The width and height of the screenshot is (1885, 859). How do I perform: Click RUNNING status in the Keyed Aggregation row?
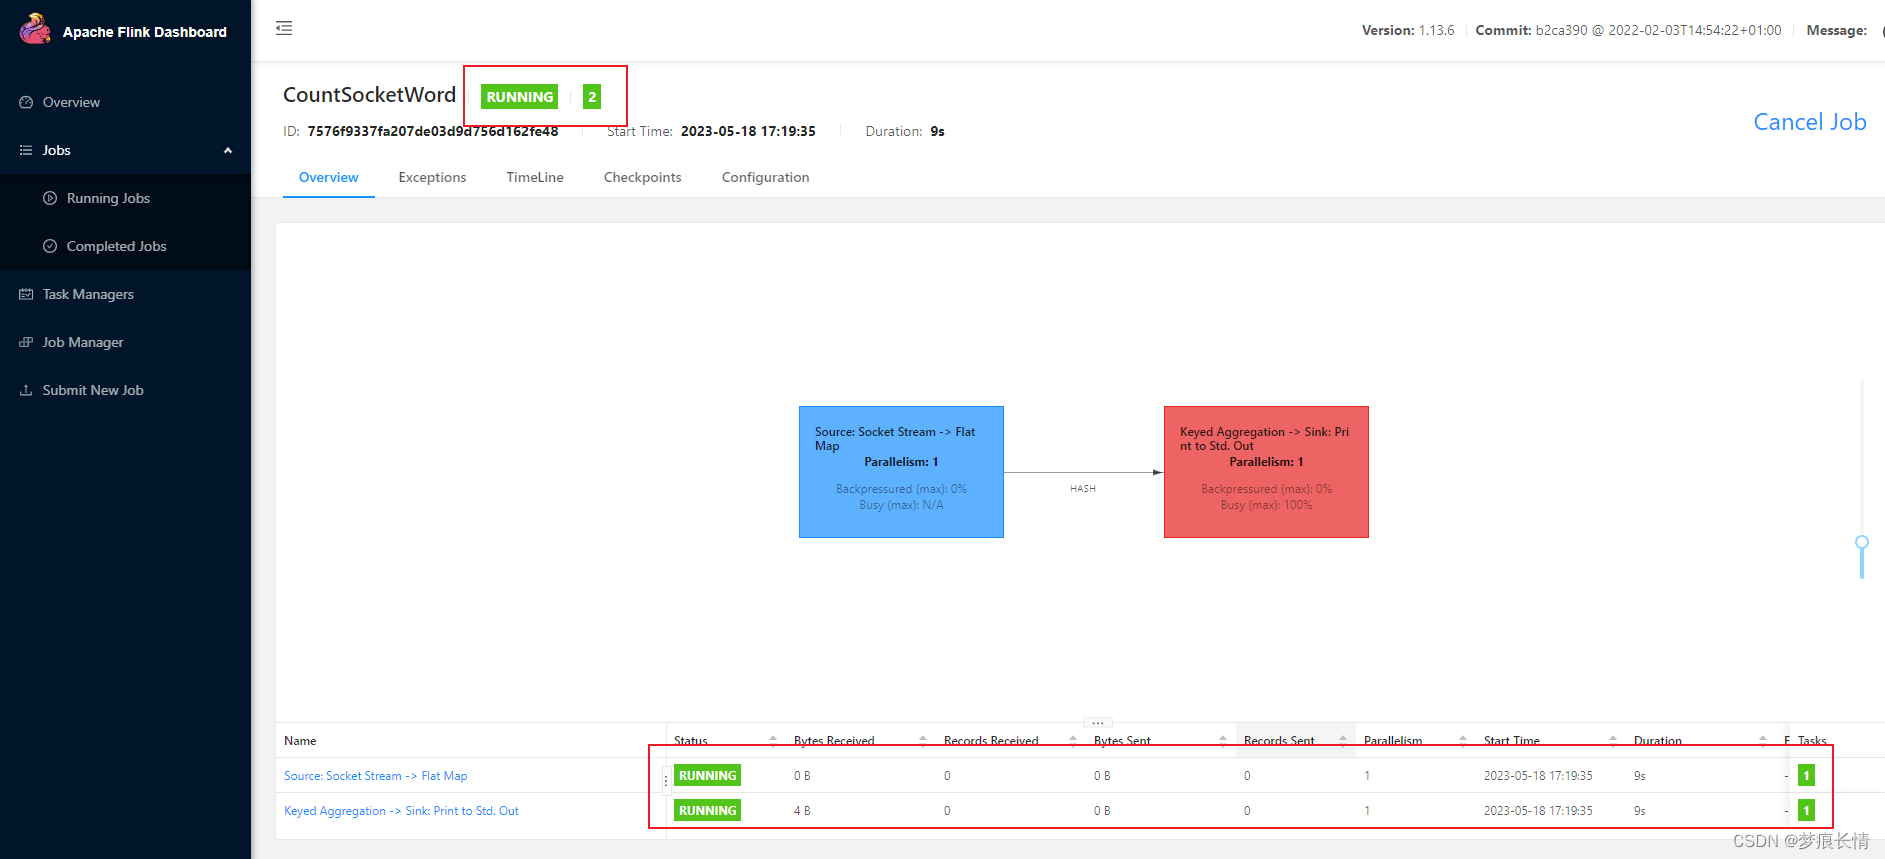coord(707,811)
